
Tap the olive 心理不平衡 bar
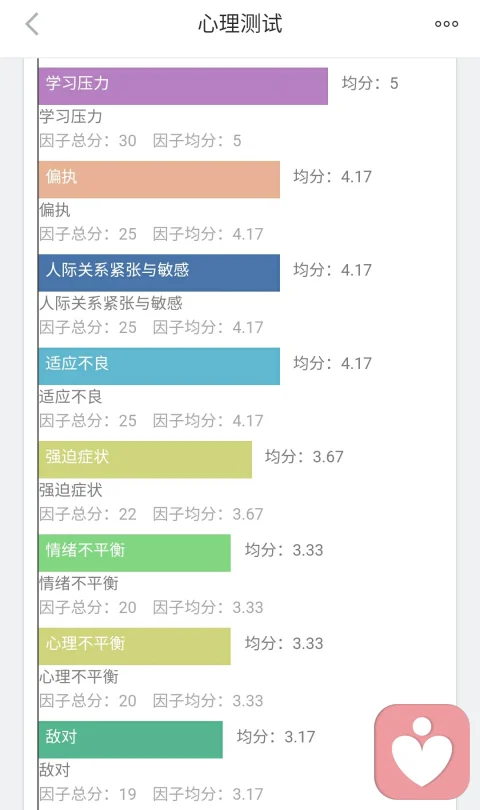(x=134, y=646)
